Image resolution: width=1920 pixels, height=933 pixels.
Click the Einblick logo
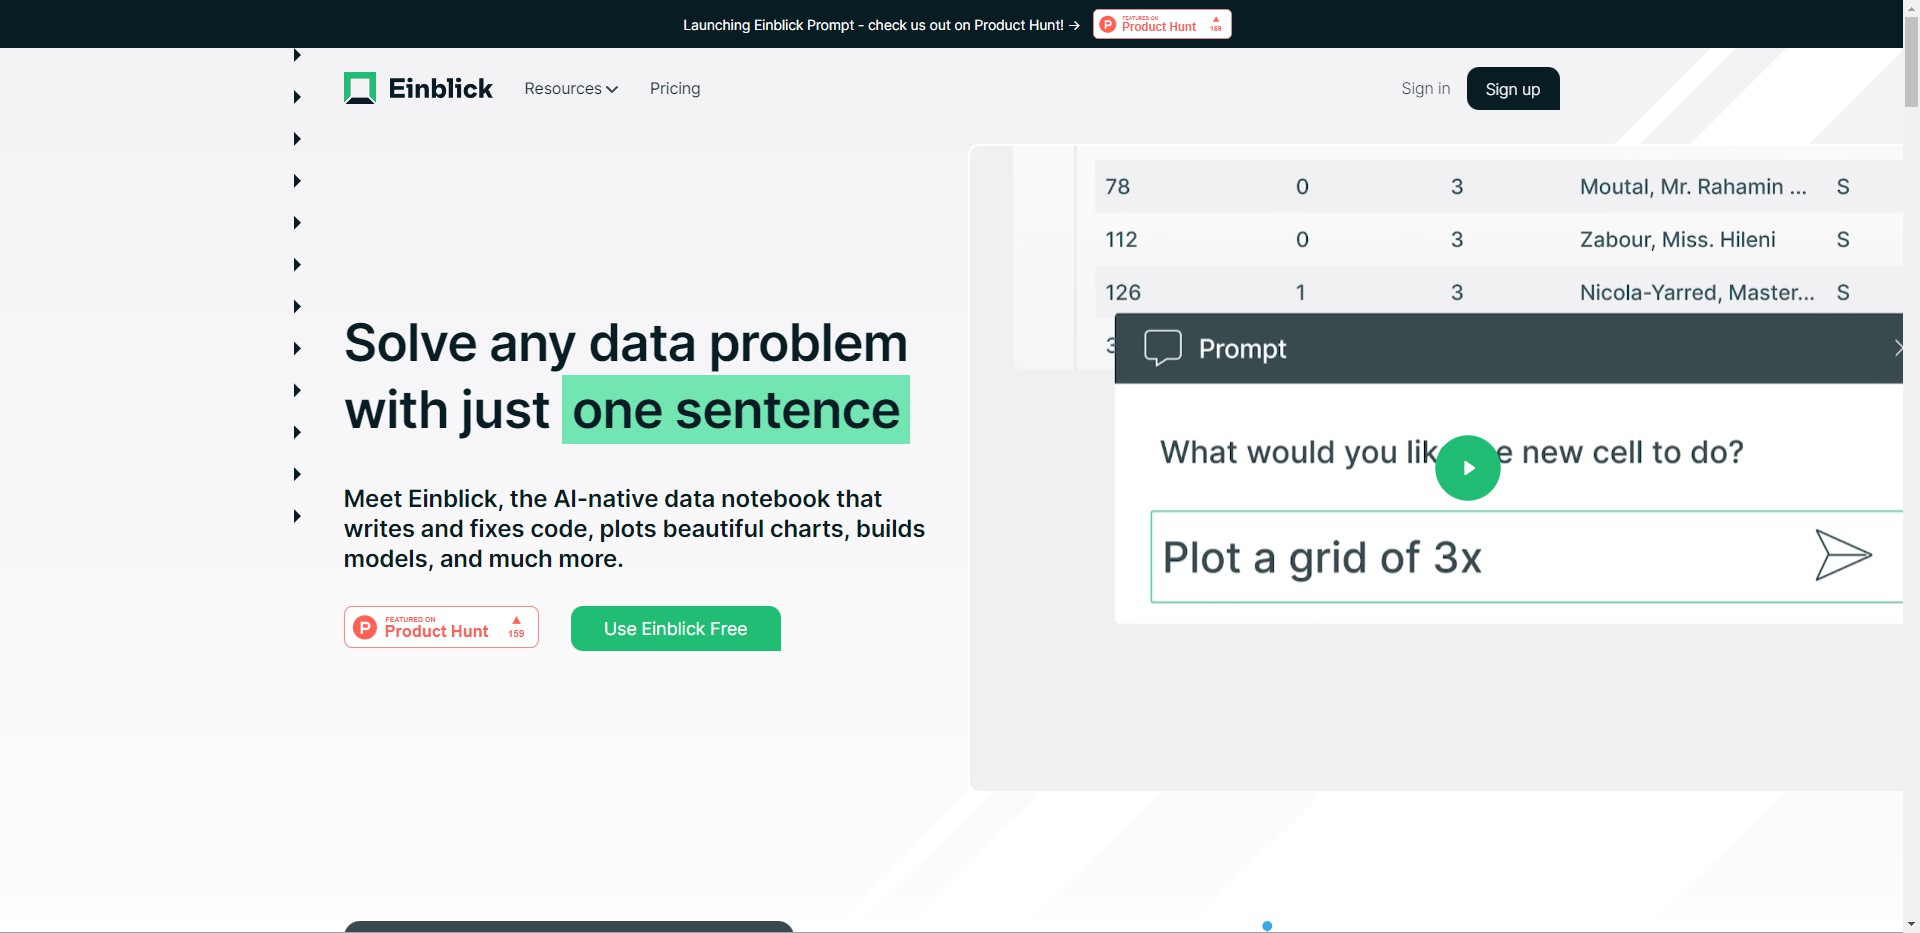pyautogui.click(x=418, y=88)
